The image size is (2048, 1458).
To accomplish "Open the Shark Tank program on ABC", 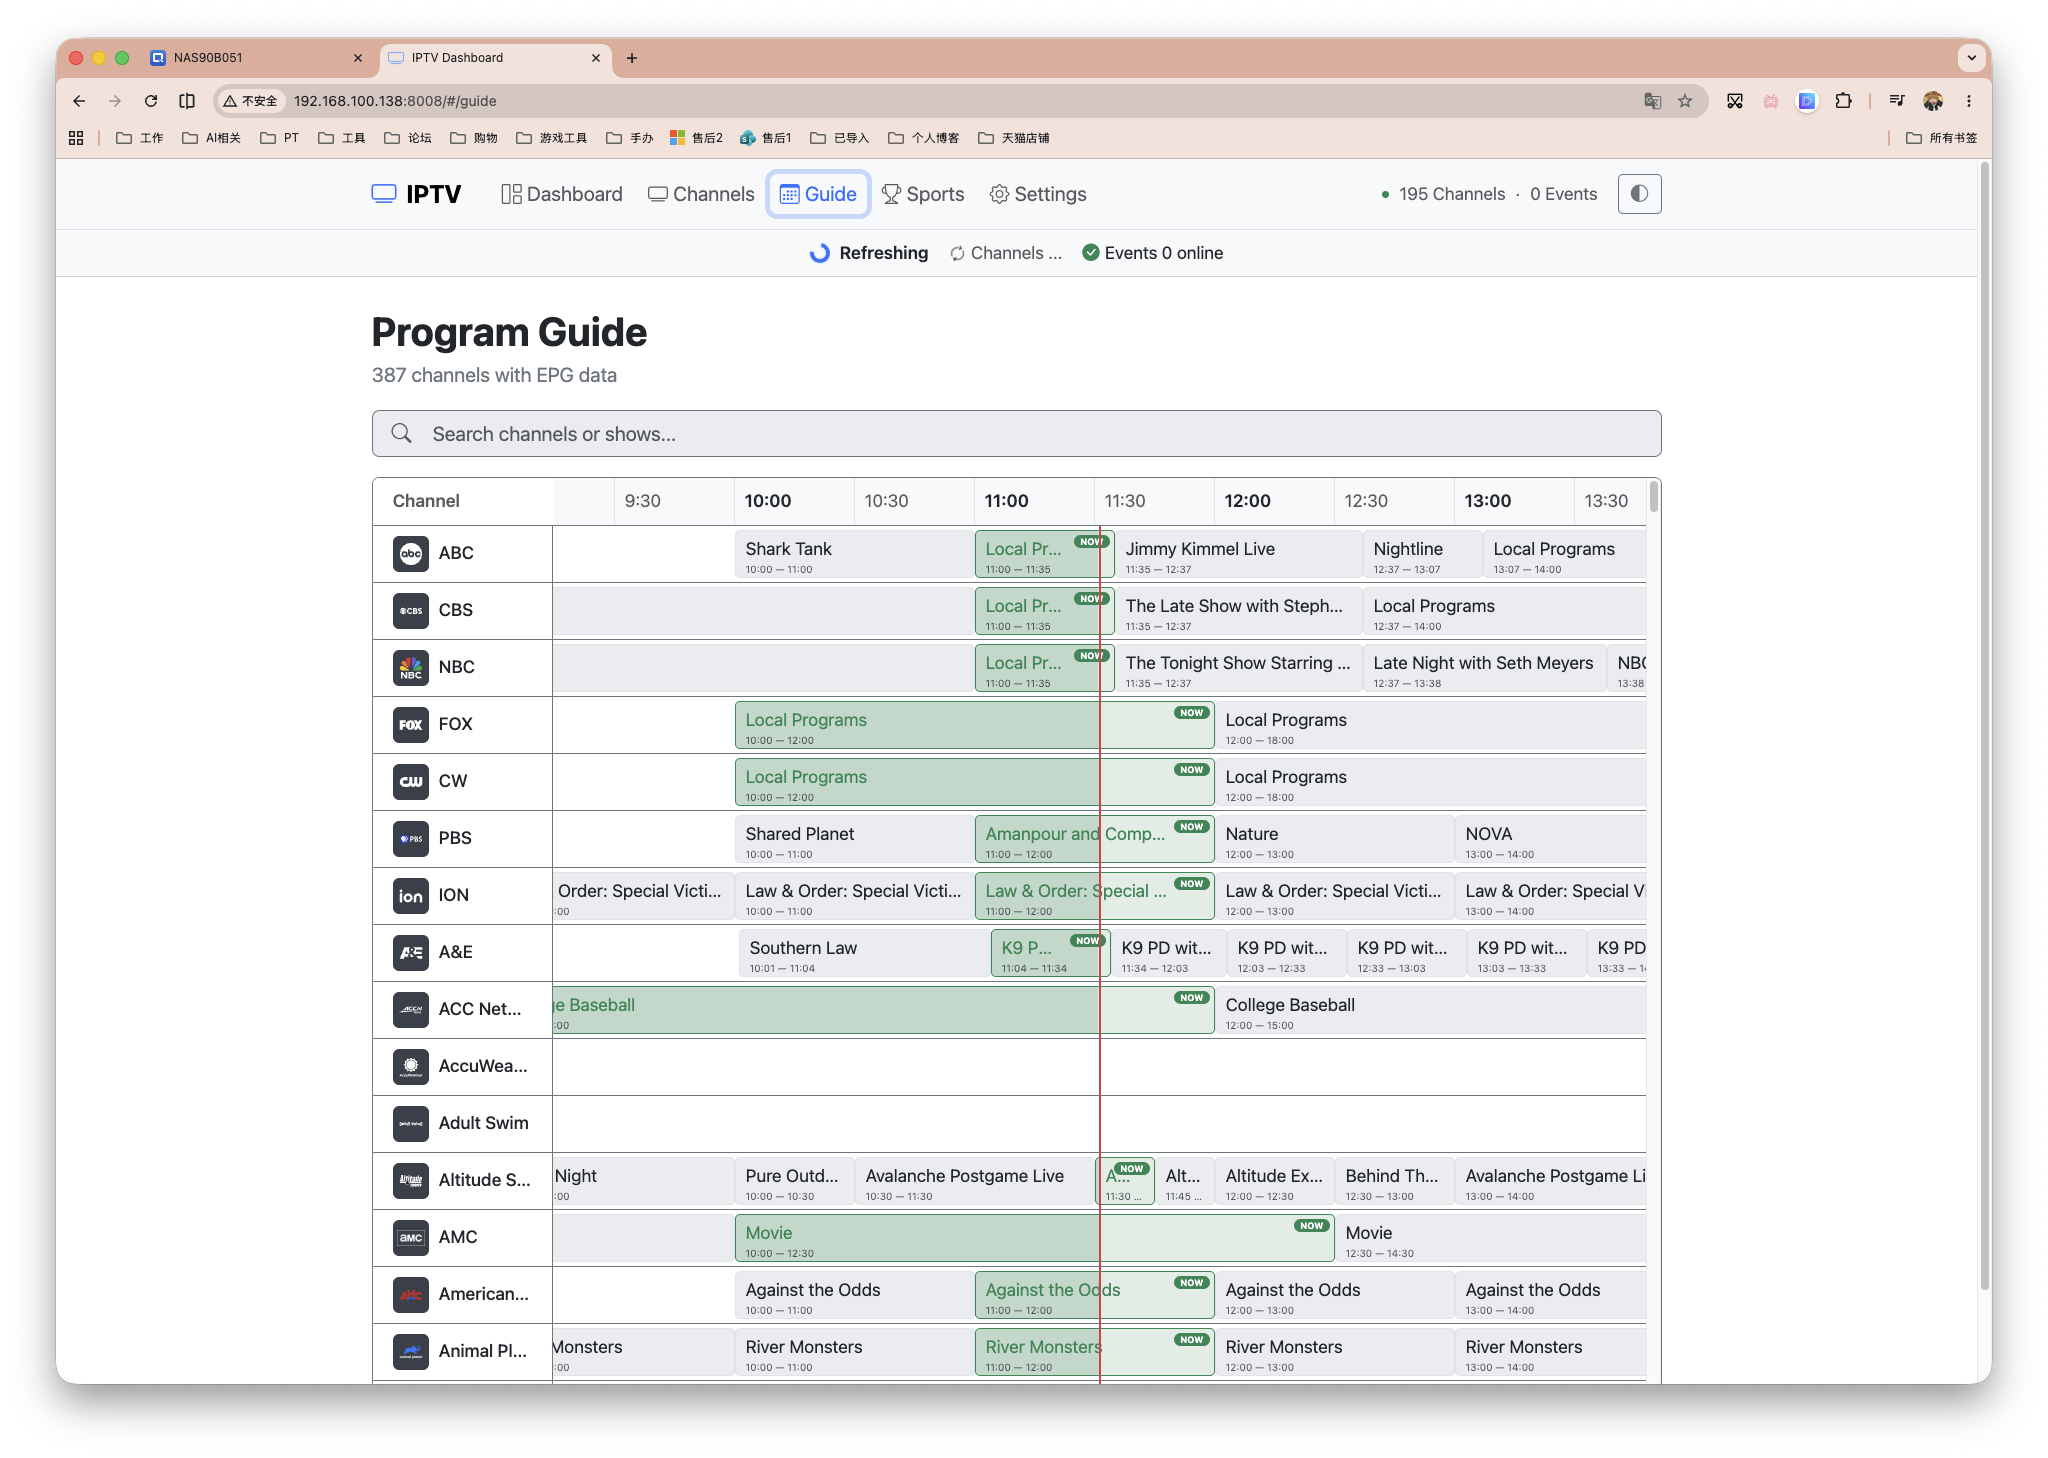I will click(855, 555).
